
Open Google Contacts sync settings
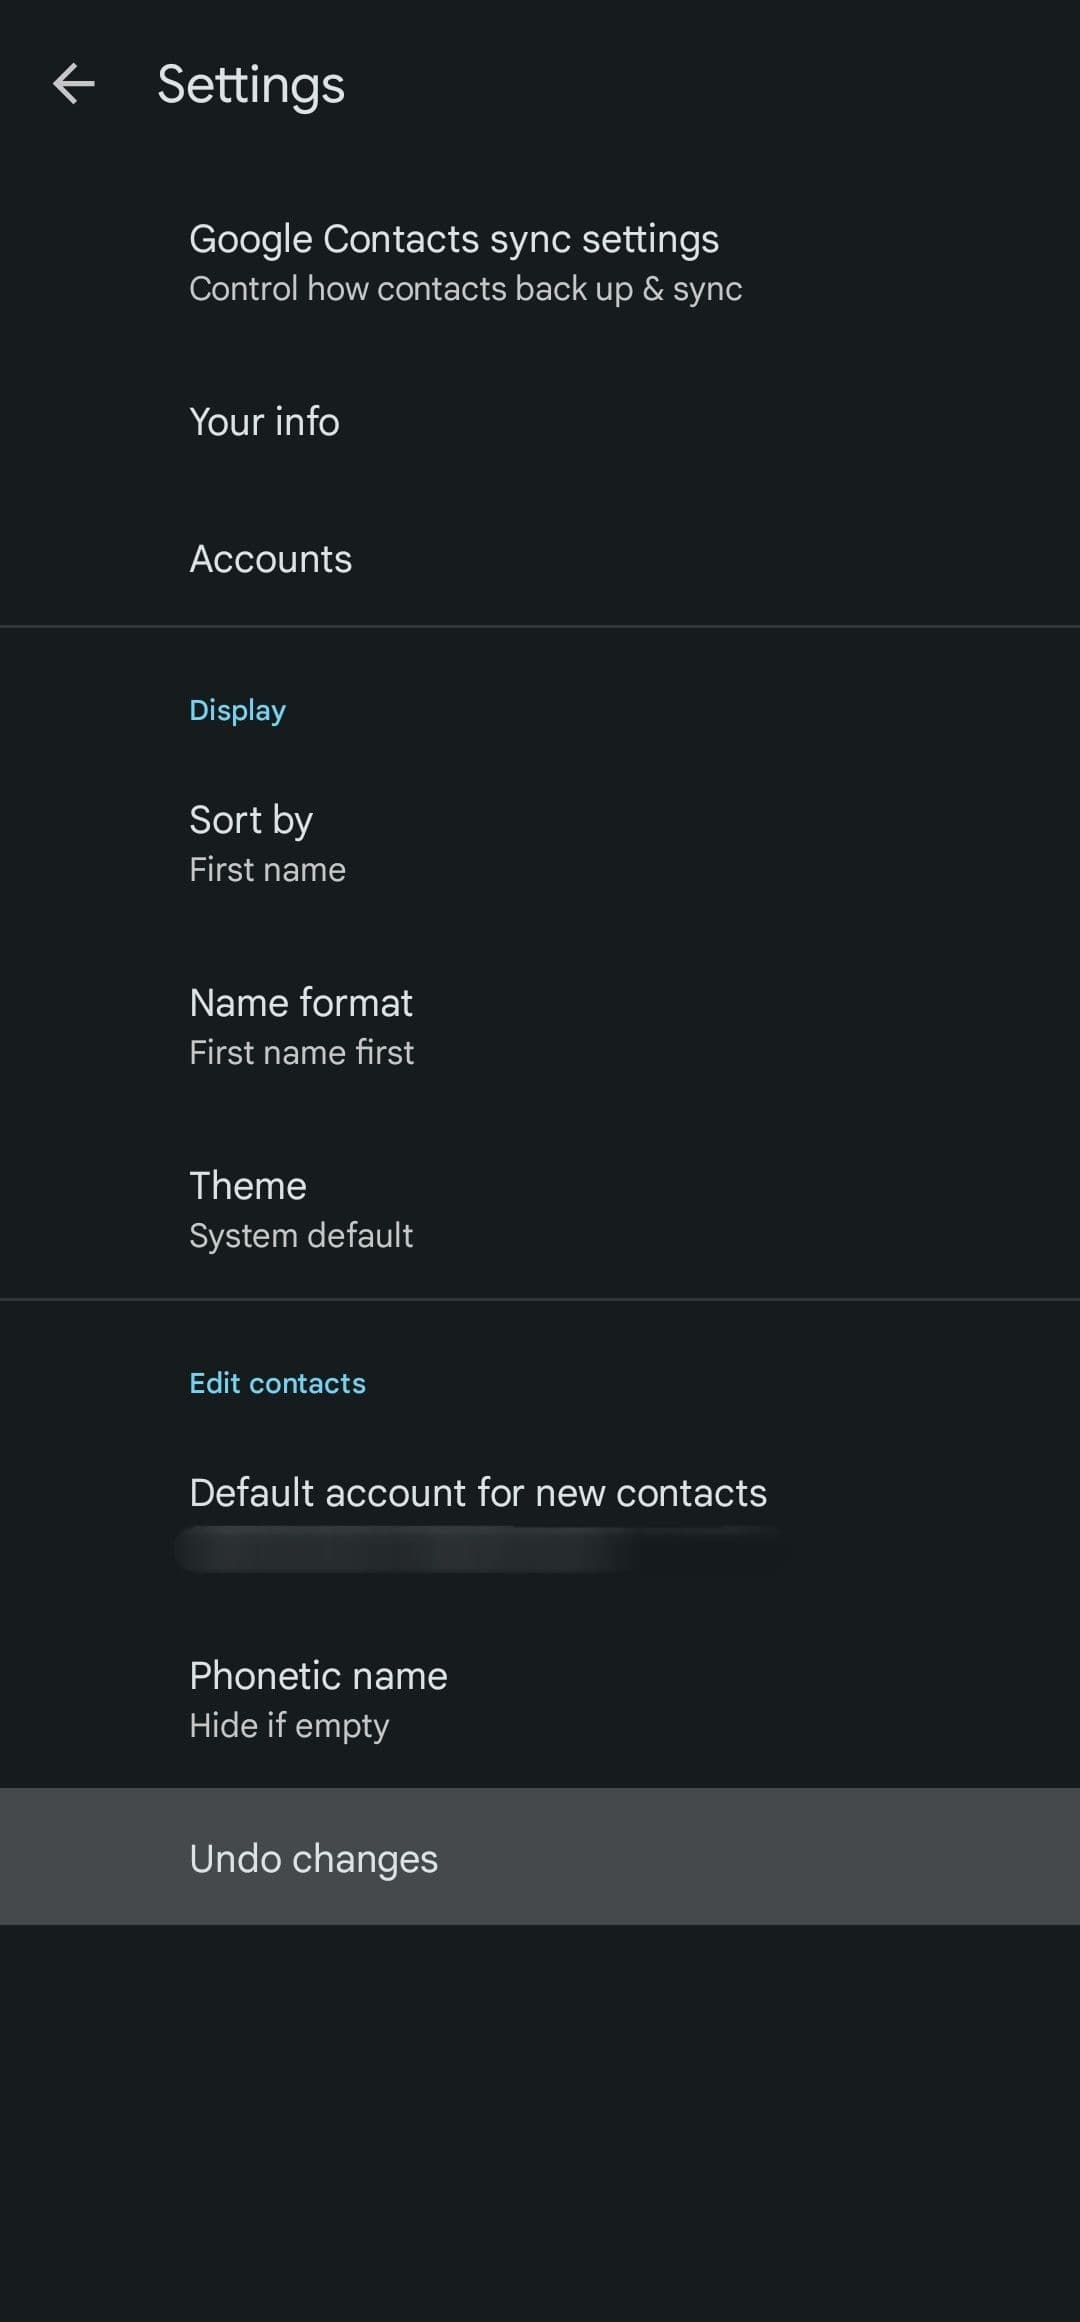pyautogui.click(x=454, y=240)
